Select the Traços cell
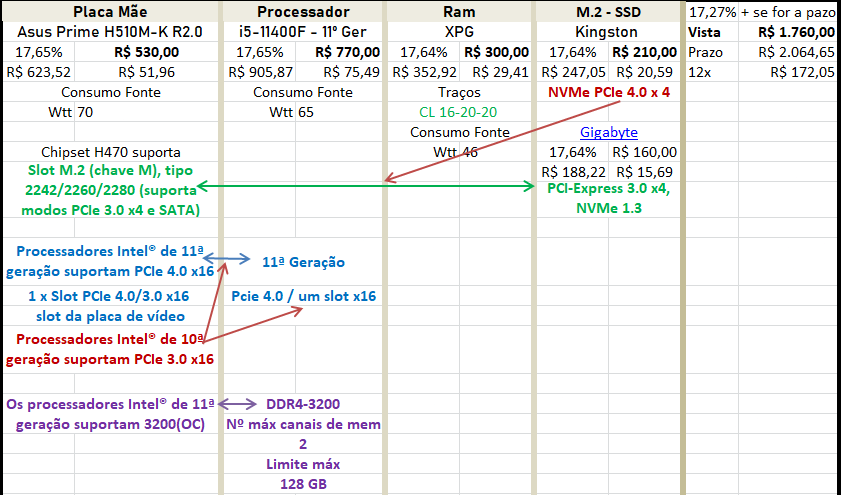The height and width of the screenshot is (495, 841). click(459, 92)
